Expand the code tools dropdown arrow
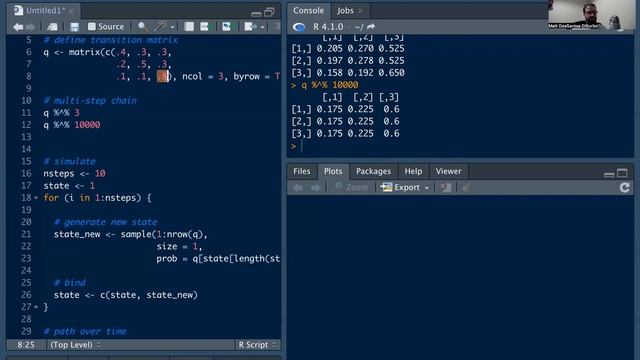640x360 pixels. point(172,27)
